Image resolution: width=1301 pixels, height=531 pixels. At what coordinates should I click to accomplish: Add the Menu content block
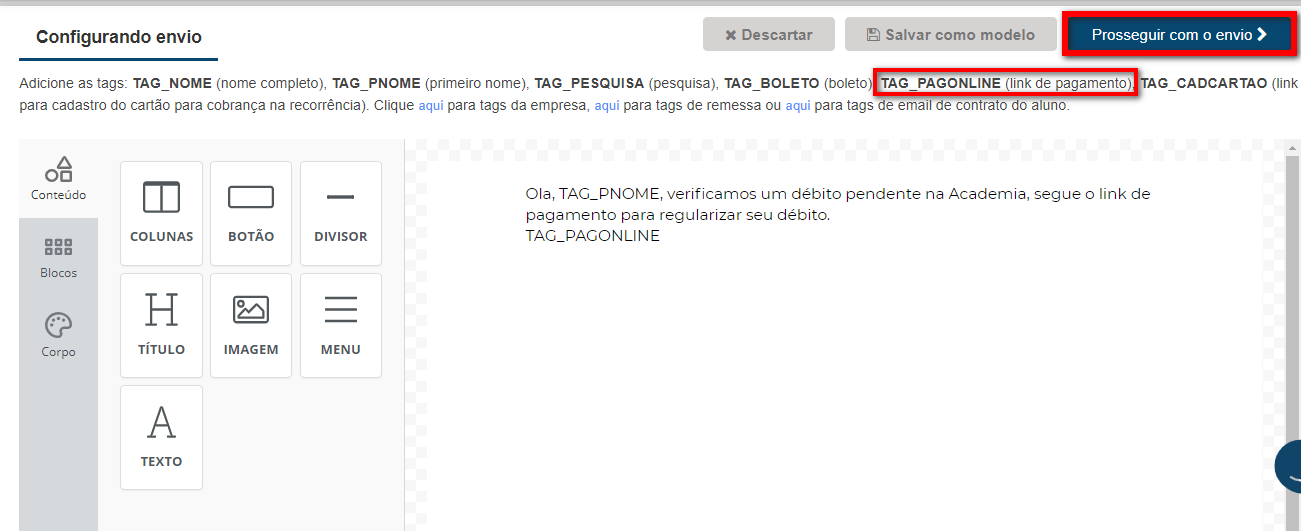point(340,325)
